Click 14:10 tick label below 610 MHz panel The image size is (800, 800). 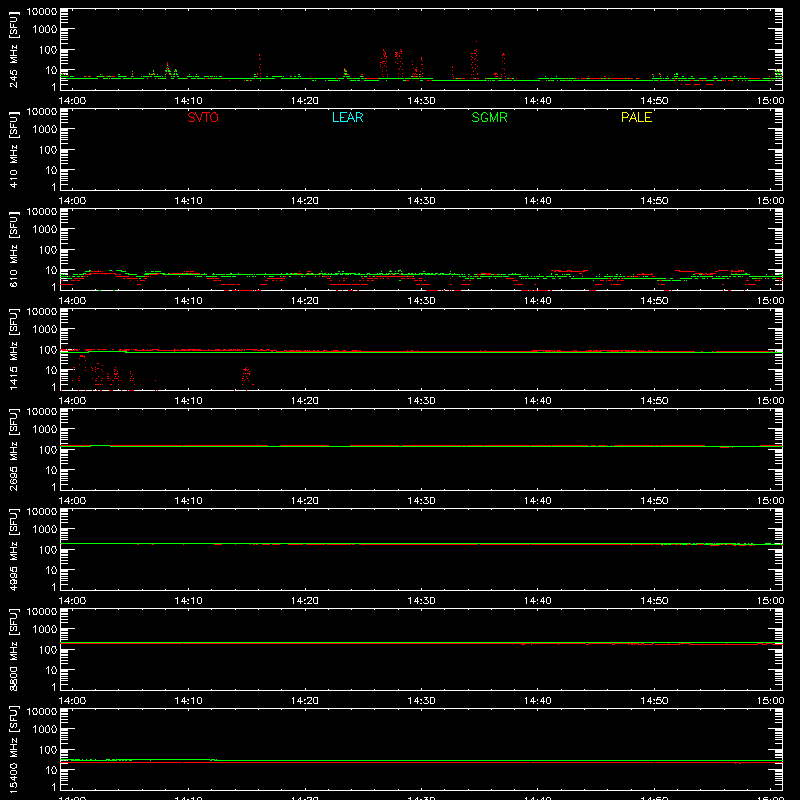(x=188, y=301)
